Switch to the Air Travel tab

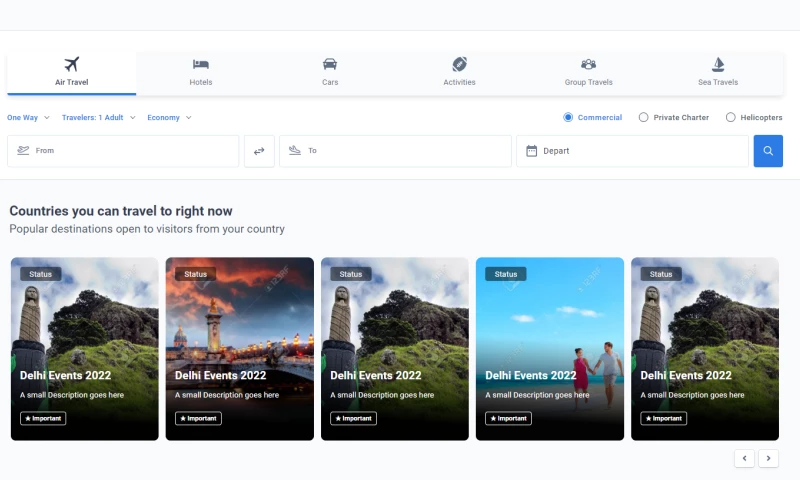[x=71, y=73]
